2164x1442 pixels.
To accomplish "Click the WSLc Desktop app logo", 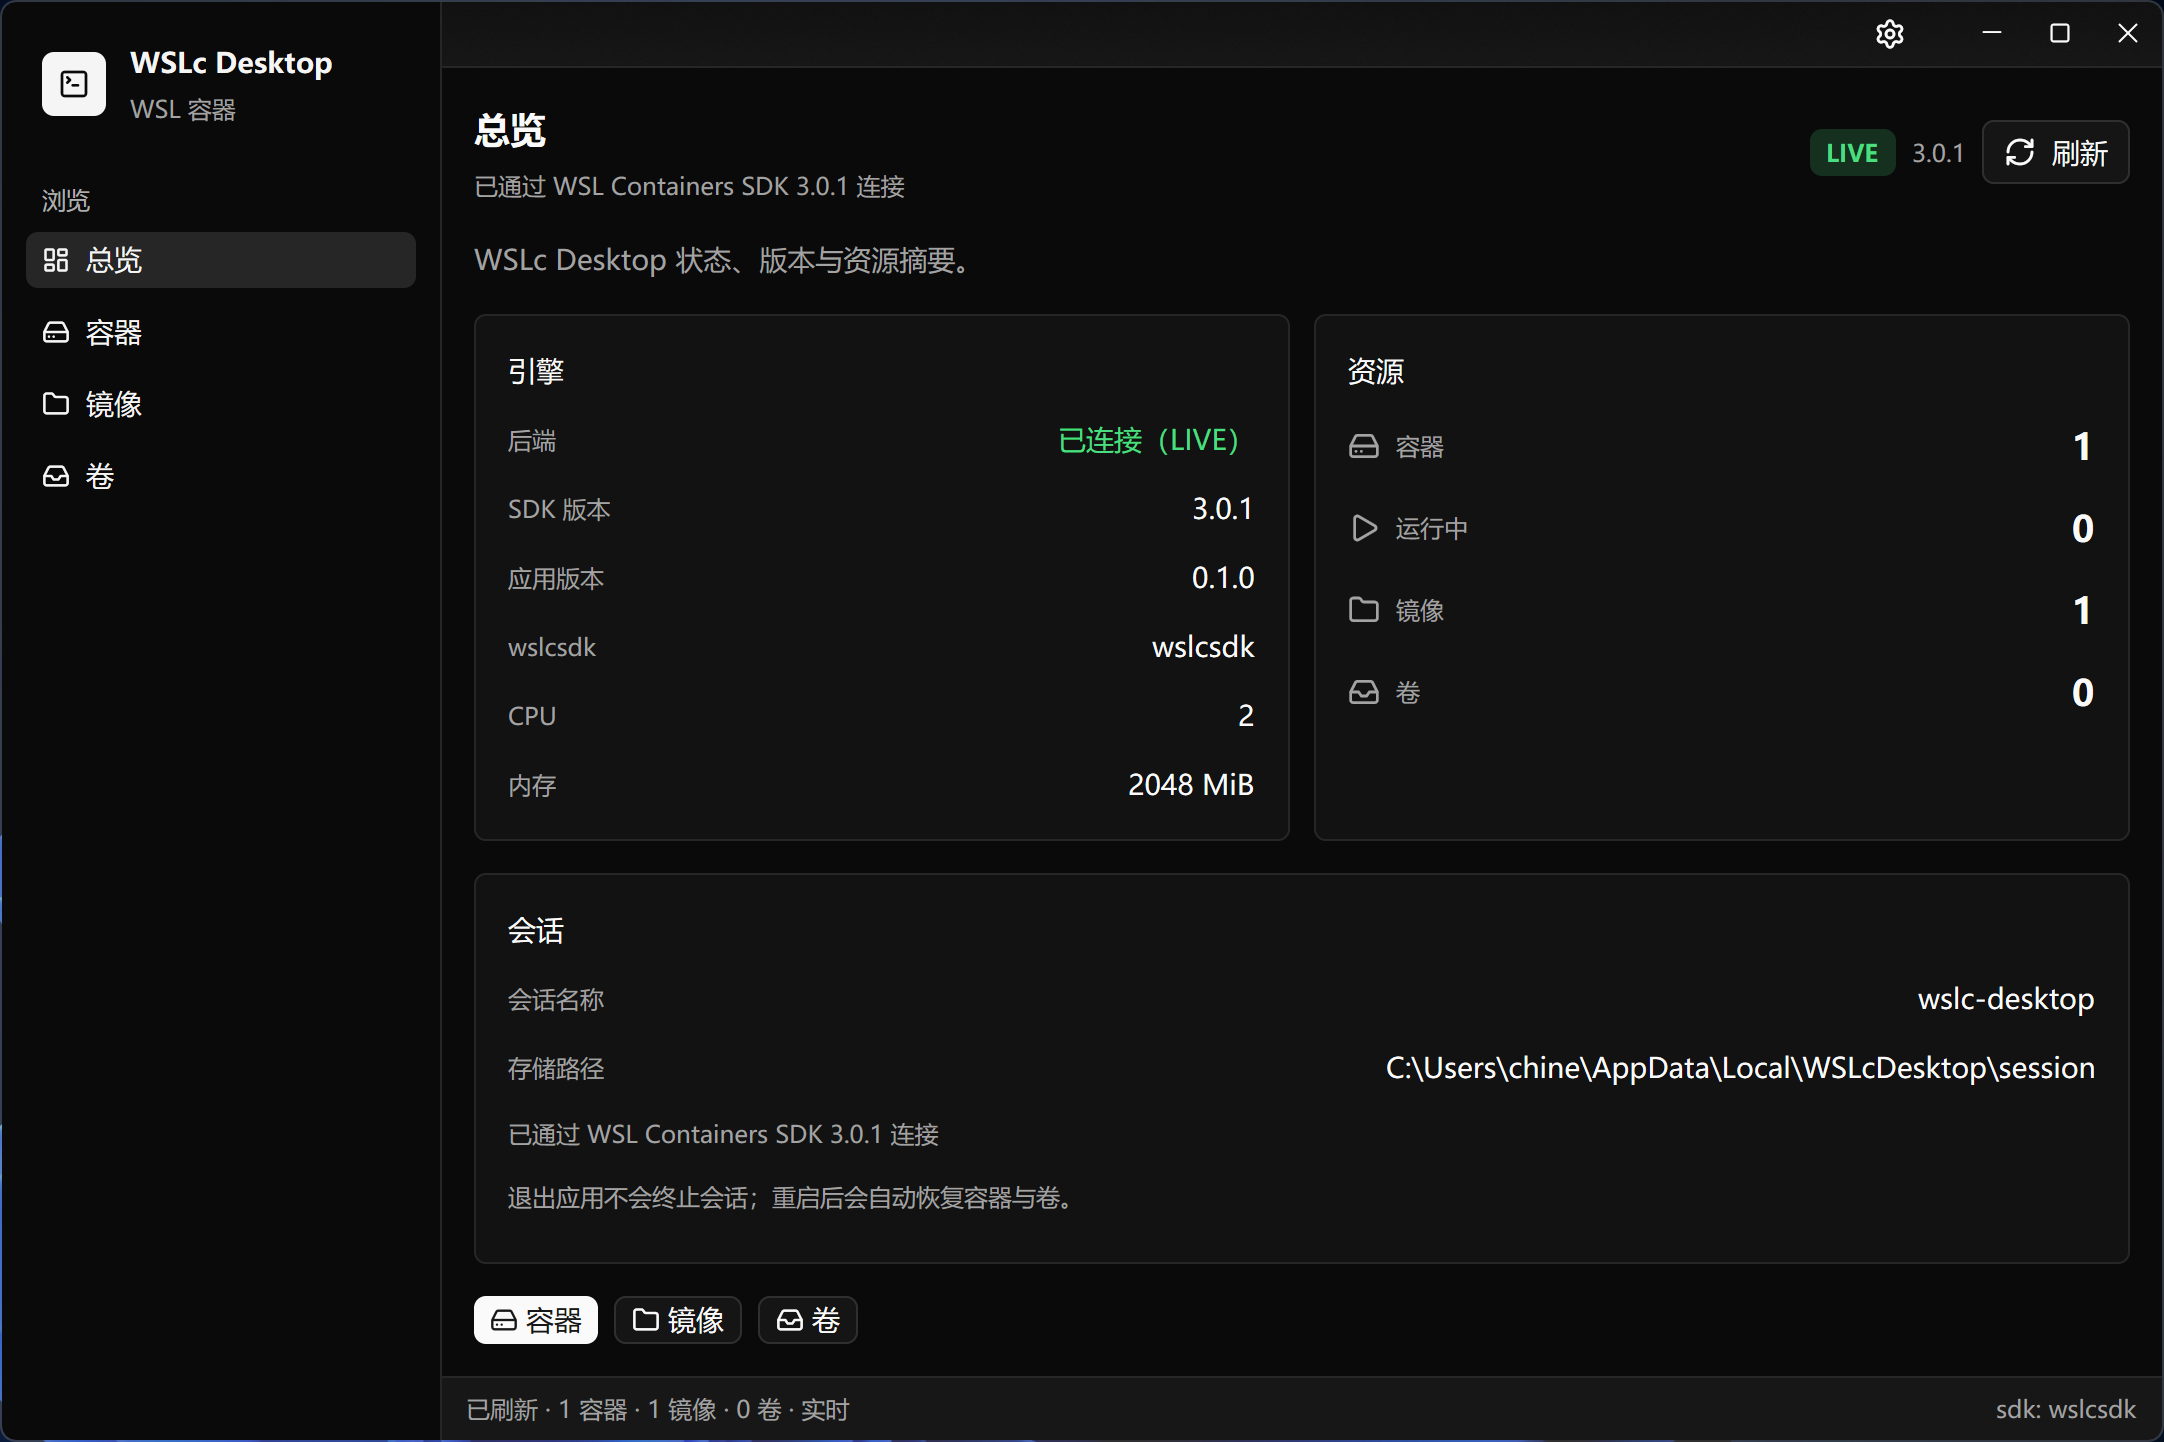I will point(74,84).
